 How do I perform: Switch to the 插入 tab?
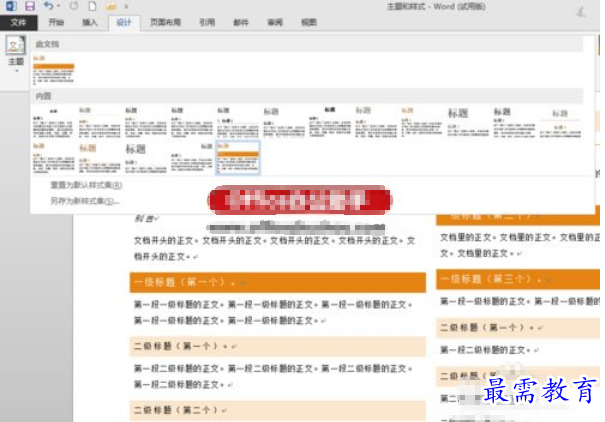click(90, 22)
